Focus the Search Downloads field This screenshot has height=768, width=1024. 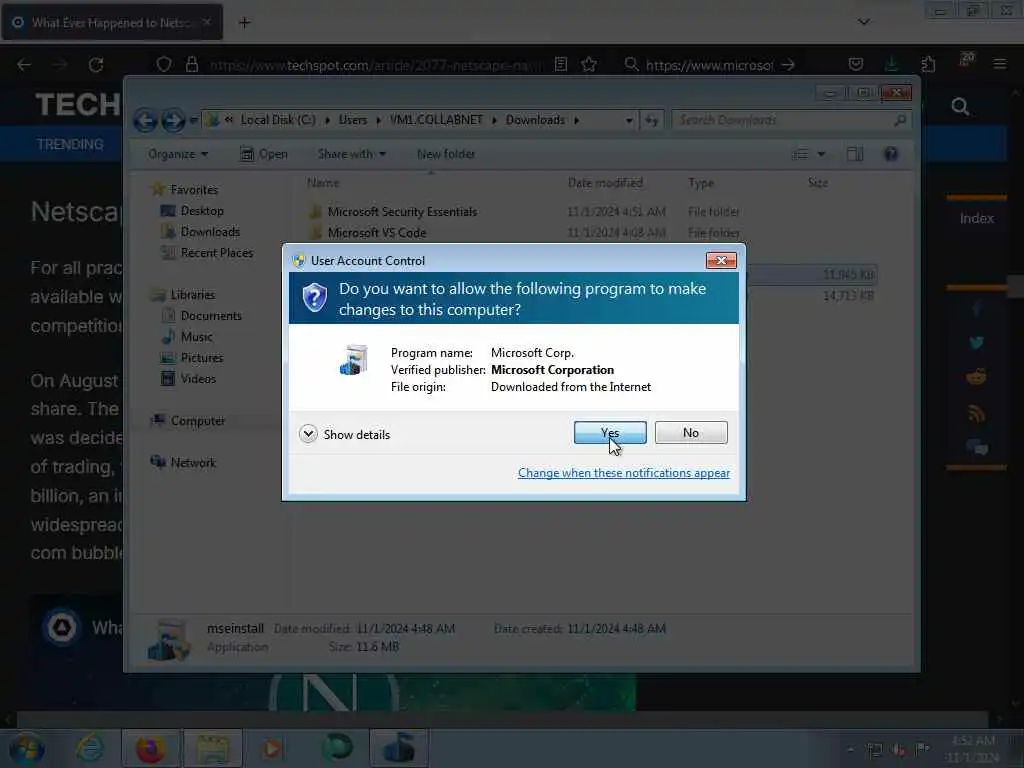point(790,120)
